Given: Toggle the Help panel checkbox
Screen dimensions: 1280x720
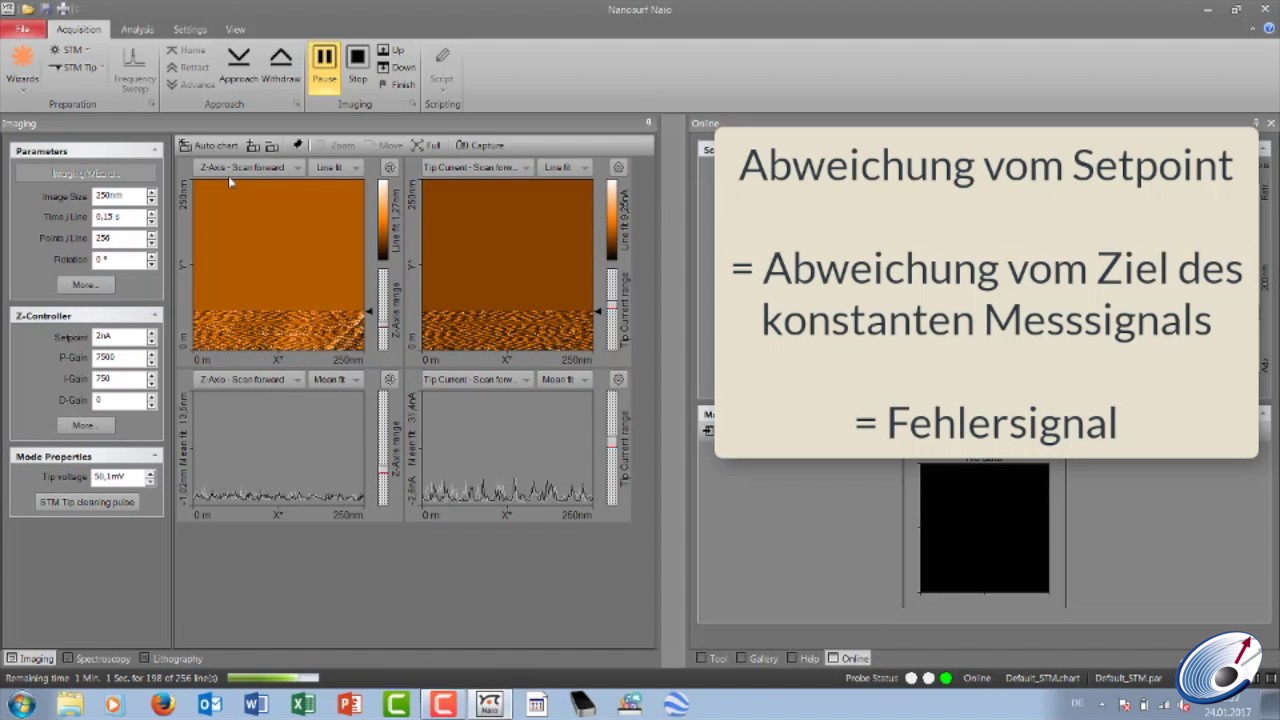Looking at the screenshot, I should coord(791,658).
